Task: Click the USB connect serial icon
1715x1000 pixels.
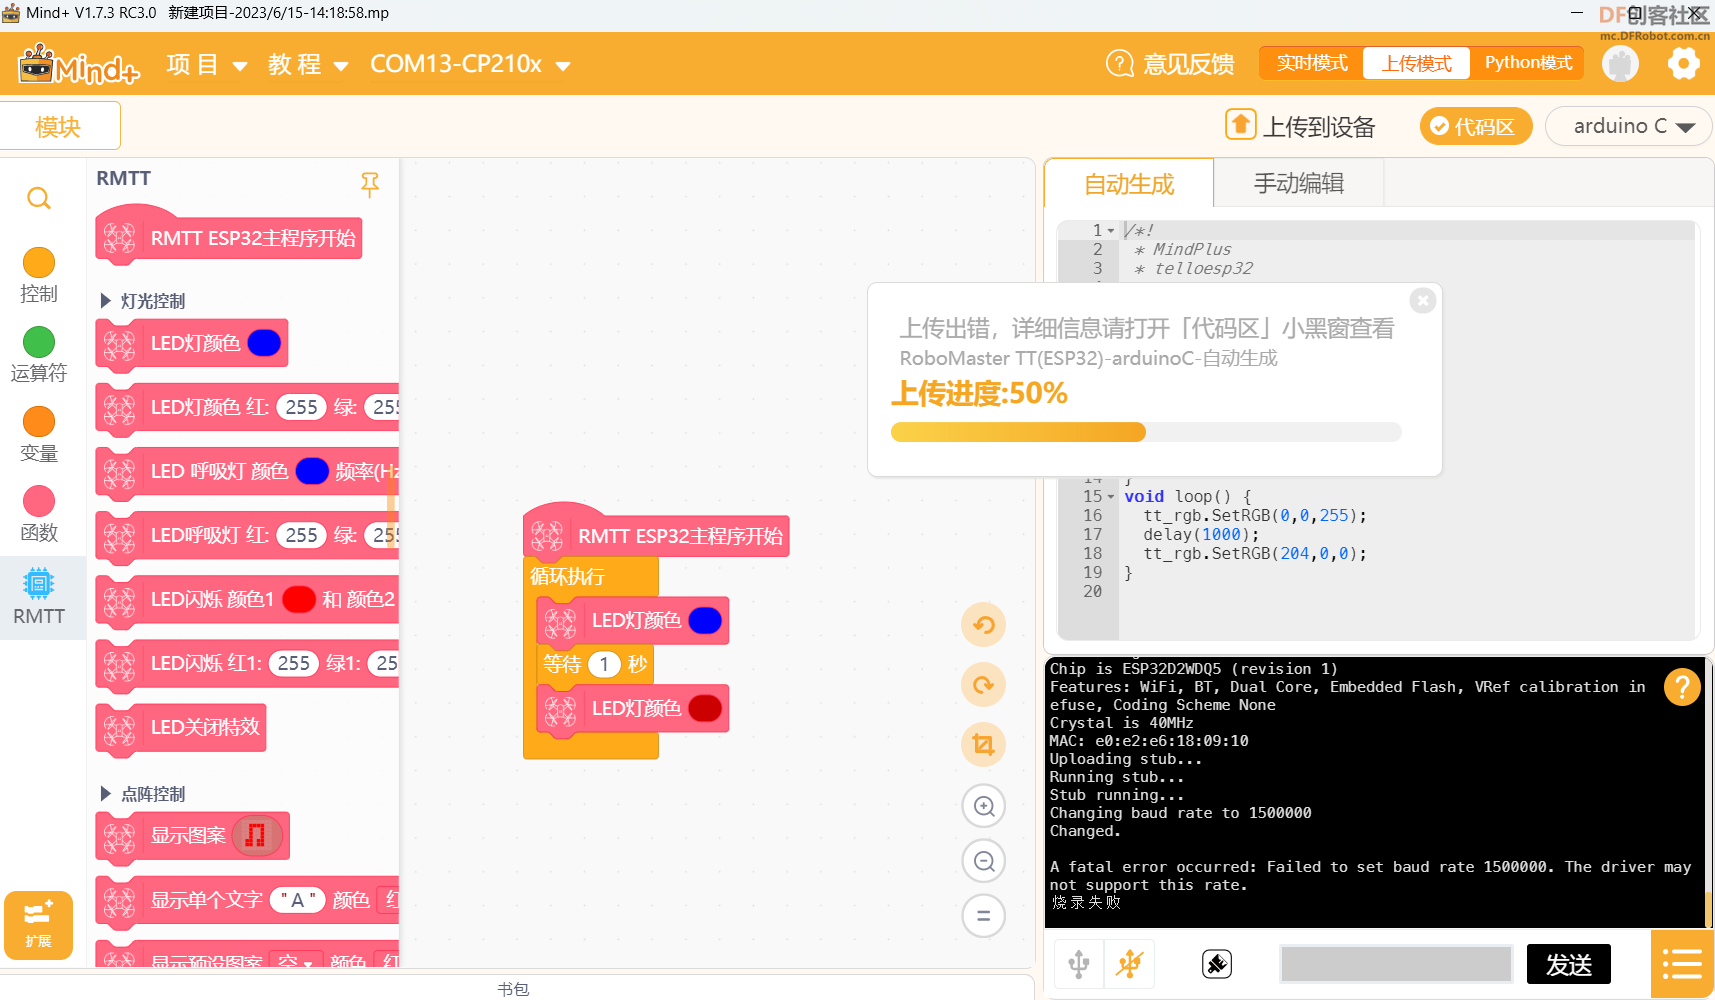Action: pyautogui.click(x=1079, y=964)
